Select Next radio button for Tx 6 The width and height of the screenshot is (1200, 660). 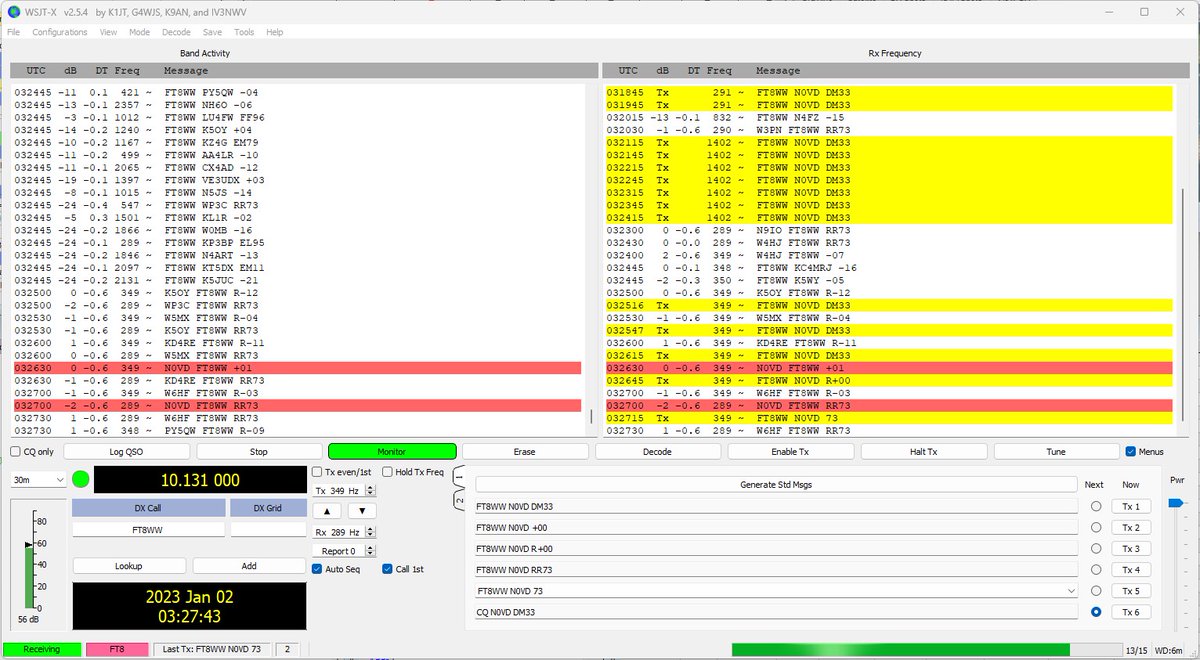[1096, 611]
